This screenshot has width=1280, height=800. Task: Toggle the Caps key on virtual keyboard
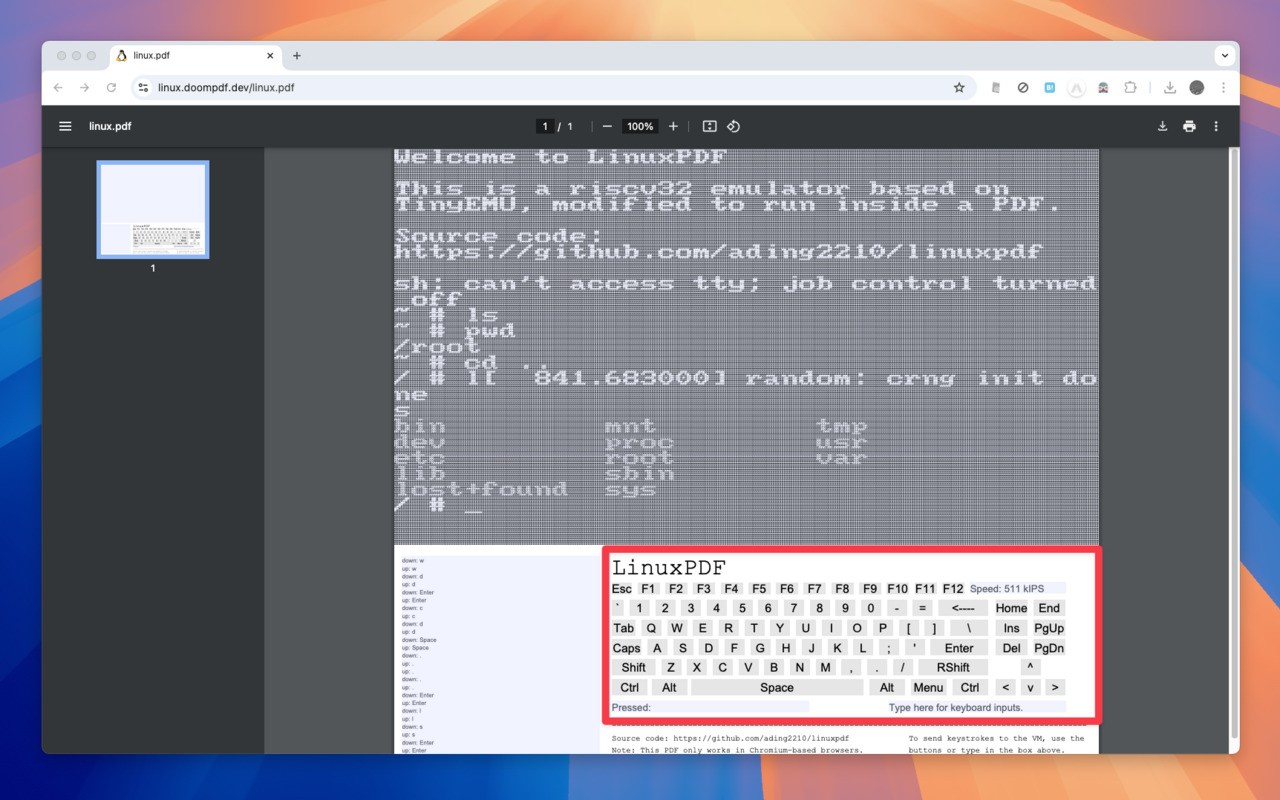tap(626, 648)
